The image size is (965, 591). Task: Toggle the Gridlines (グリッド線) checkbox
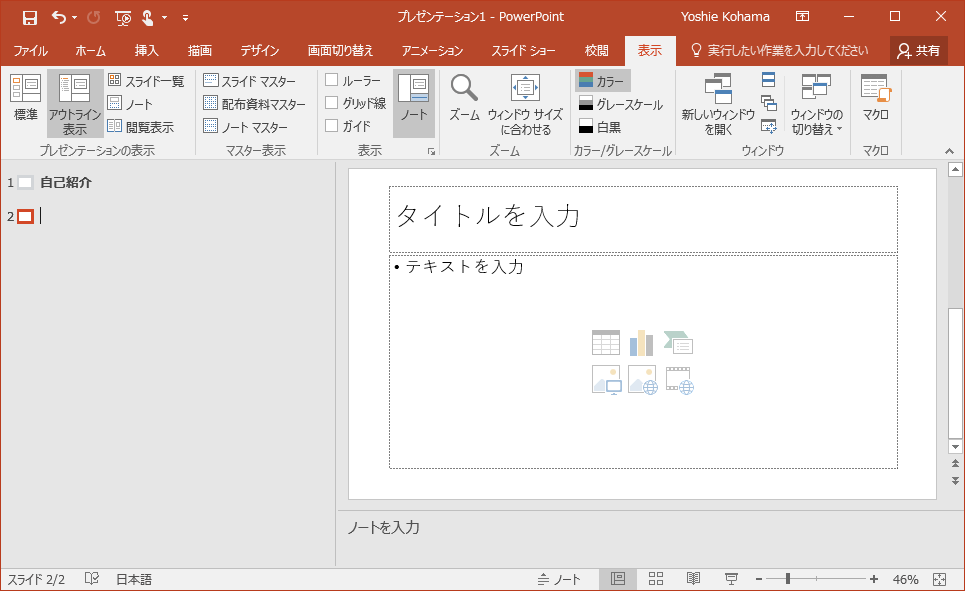click(332, 103)
